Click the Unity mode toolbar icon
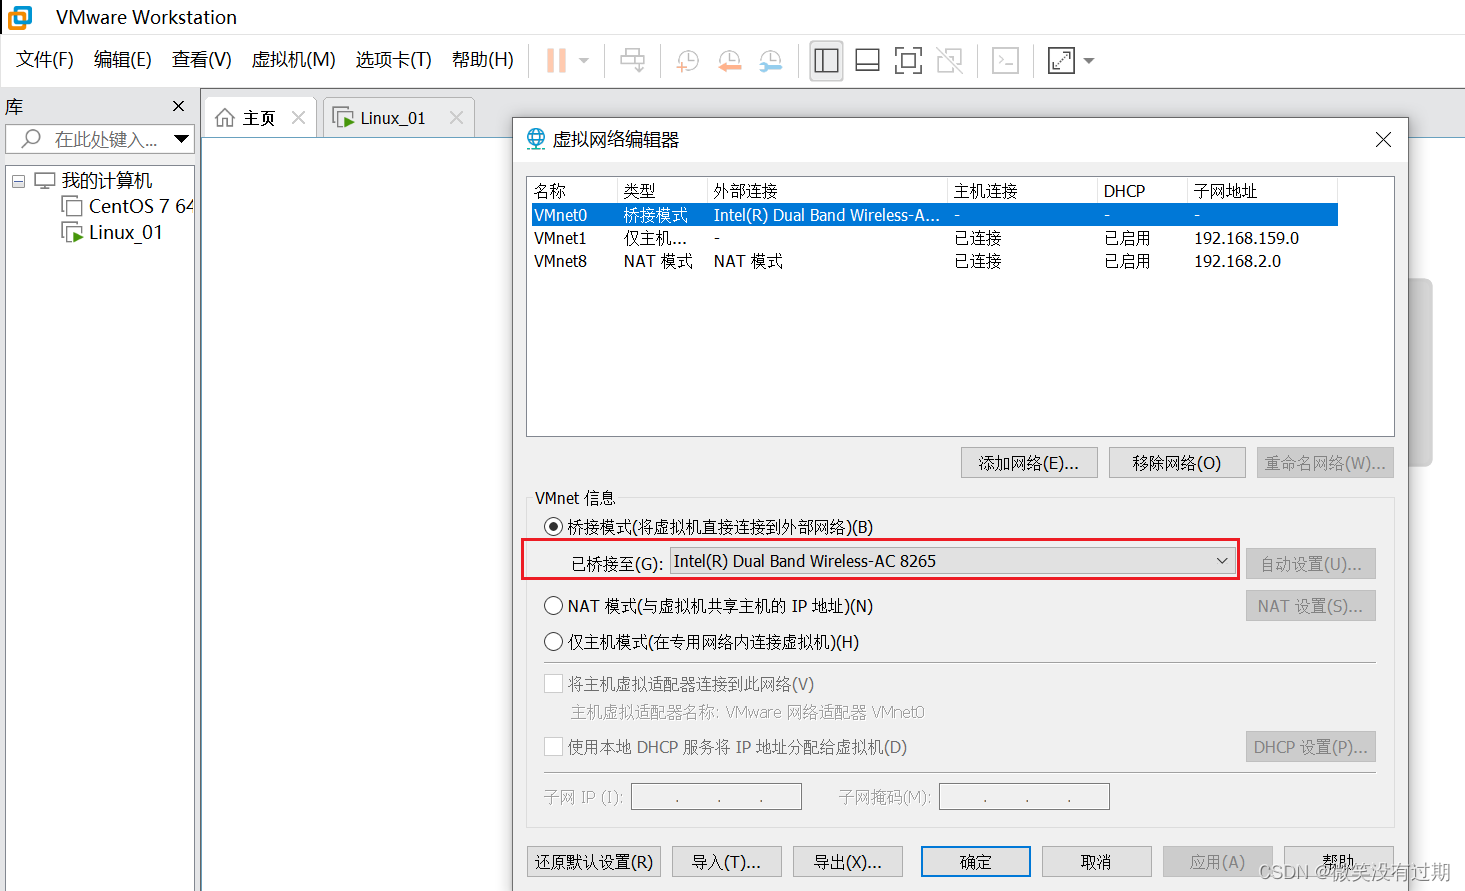The image size is (1465, 891). (x=949, y=61)
